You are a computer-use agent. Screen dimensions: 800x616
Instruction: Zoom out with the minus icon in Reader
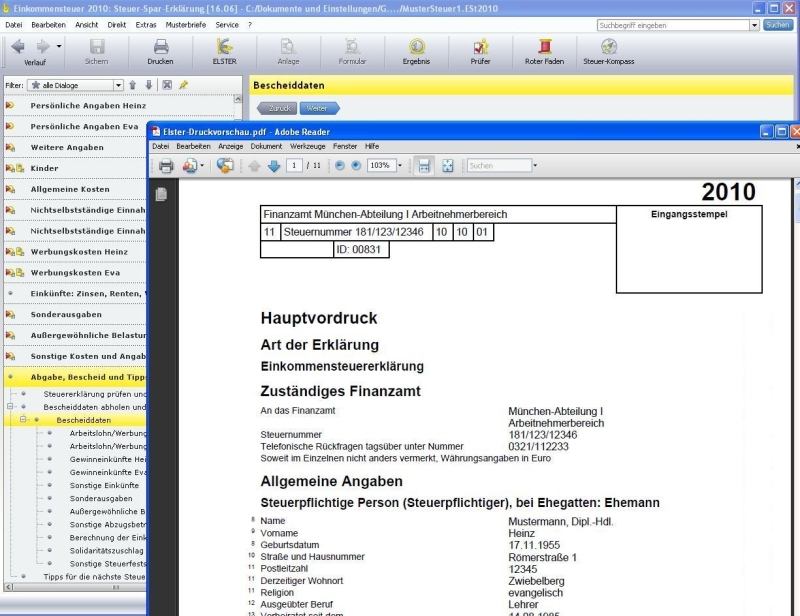340,165
